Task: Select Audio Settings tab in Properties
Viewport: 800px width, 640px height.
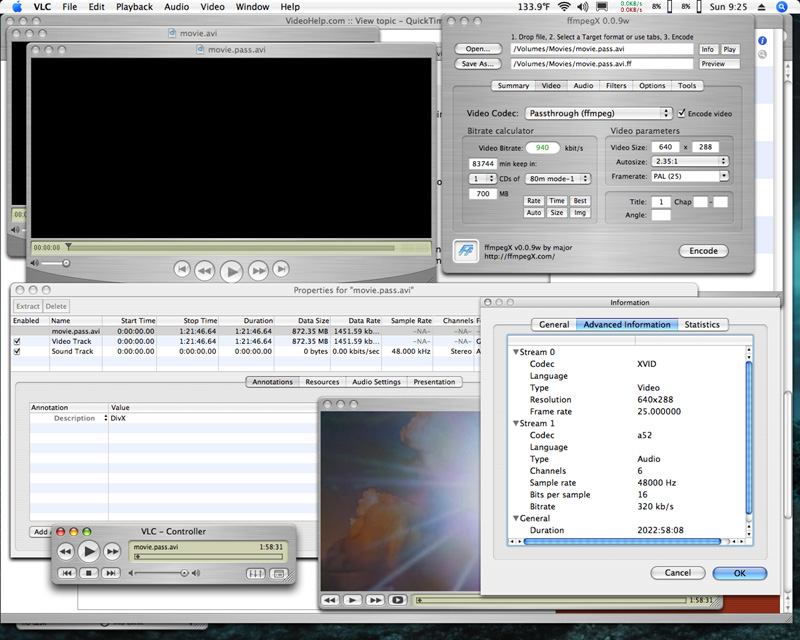Action: [x=377, y=382]
